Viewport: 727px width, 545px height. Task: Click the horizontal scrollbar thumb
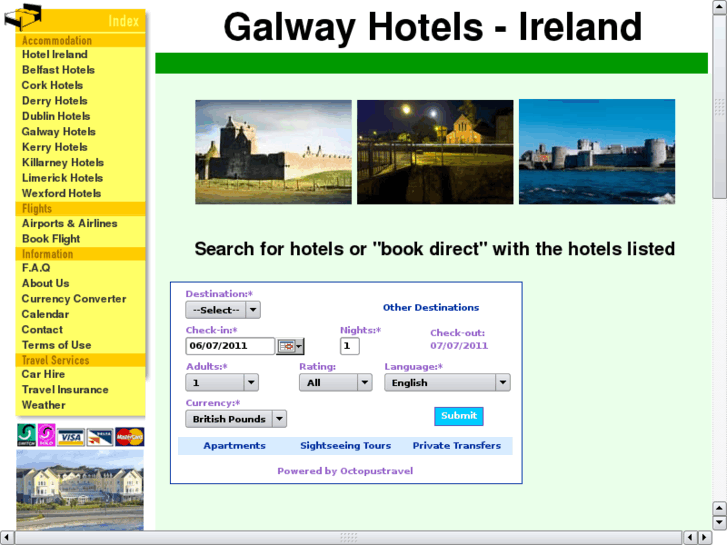tap(348, 538)
